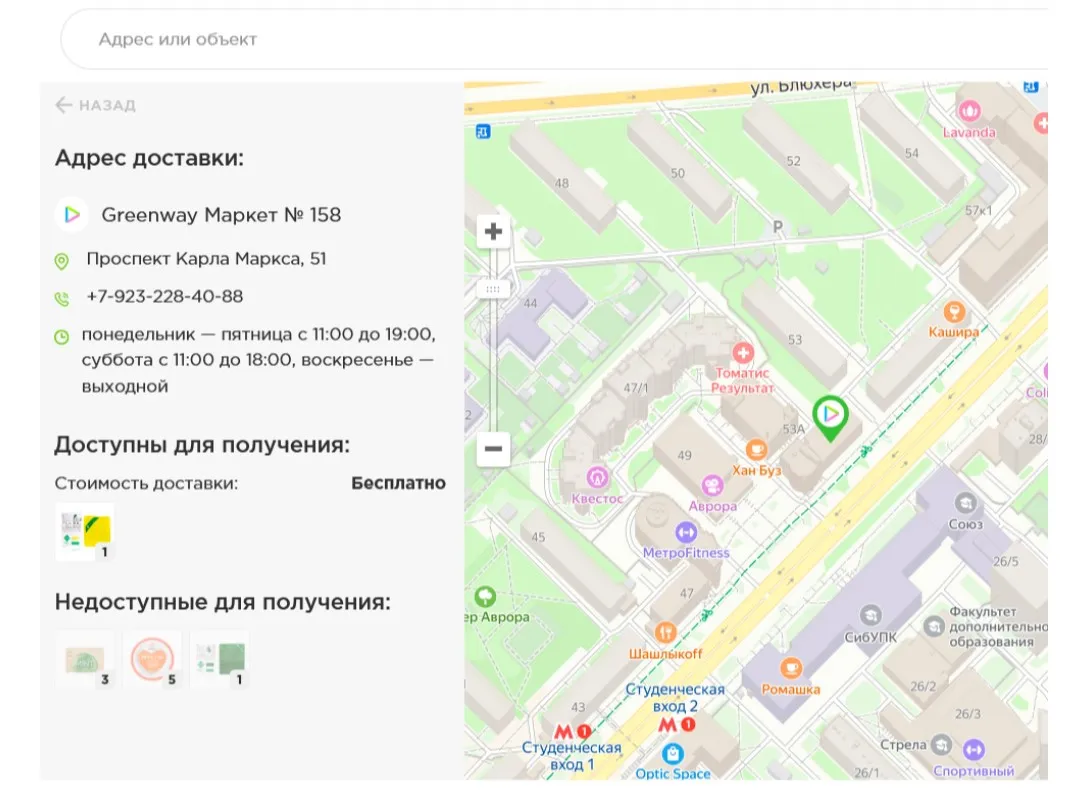1088x790 pixels.
Task: Click the address search field
Action: 554,40
